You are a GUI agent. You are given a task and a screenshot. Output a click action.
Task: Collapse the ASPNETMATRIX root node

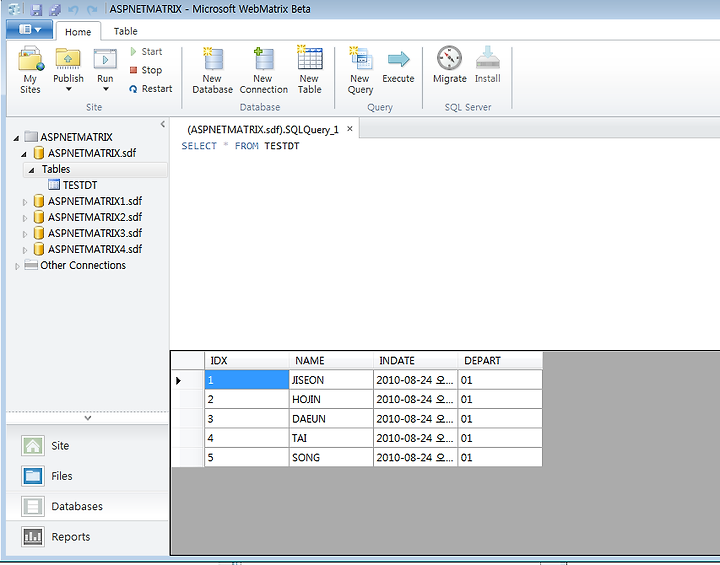pos(17,138)
